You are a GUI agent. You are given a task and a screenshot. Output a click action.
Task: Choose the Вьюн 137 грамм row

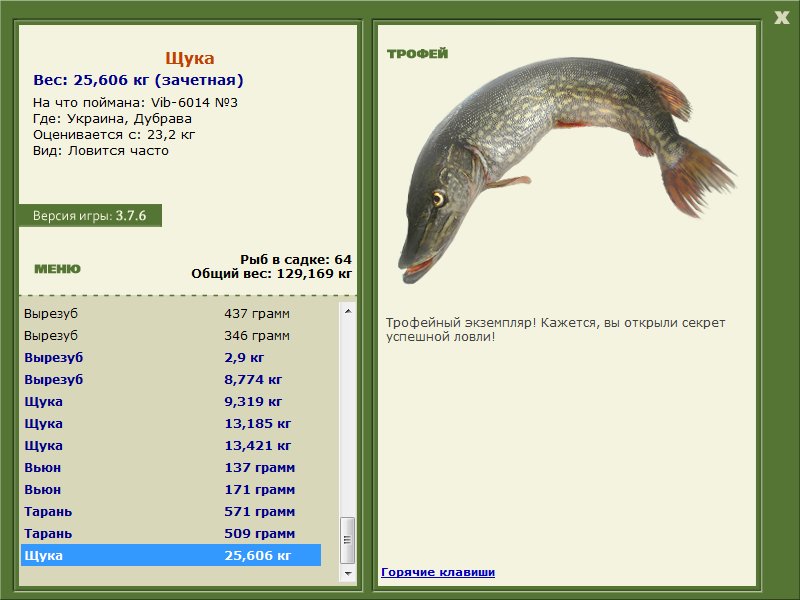point(170,467)
